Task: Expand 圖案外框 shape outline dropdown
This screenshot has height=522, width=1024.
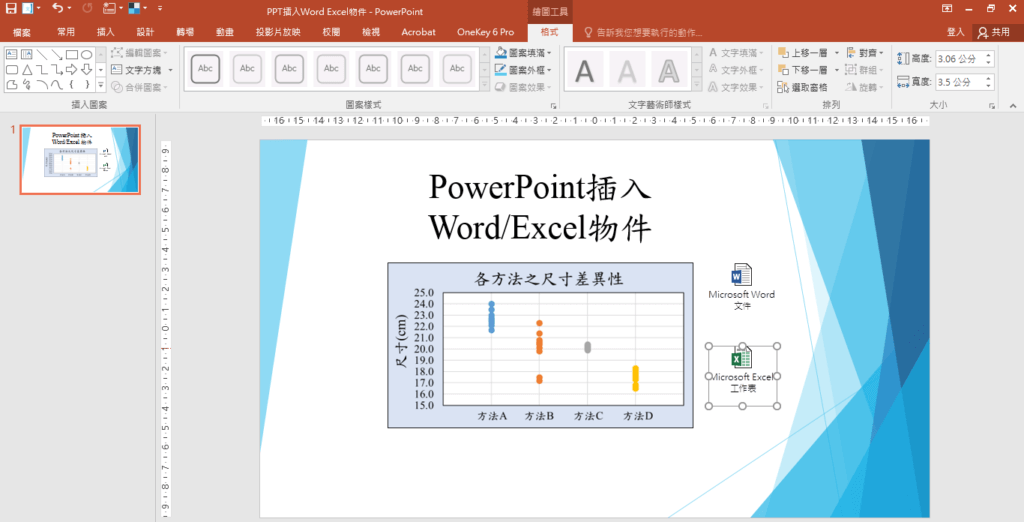Action: pos(525,70)
